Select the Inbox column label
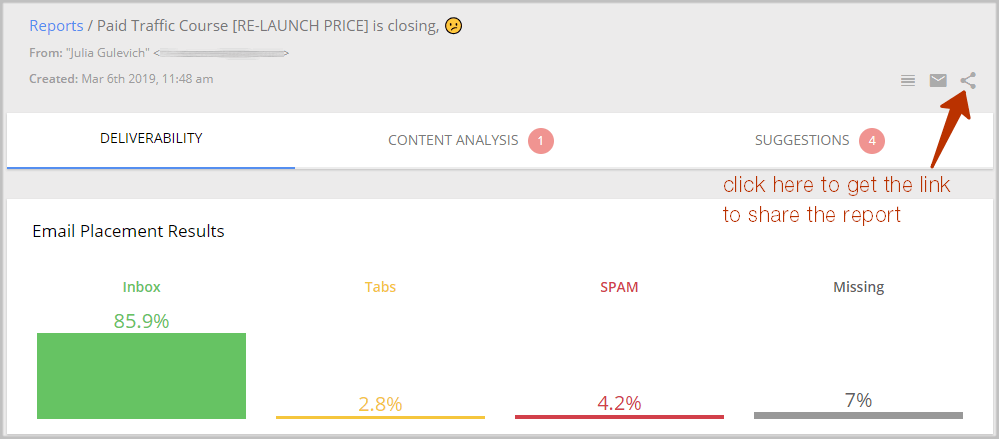 point(141,287)
